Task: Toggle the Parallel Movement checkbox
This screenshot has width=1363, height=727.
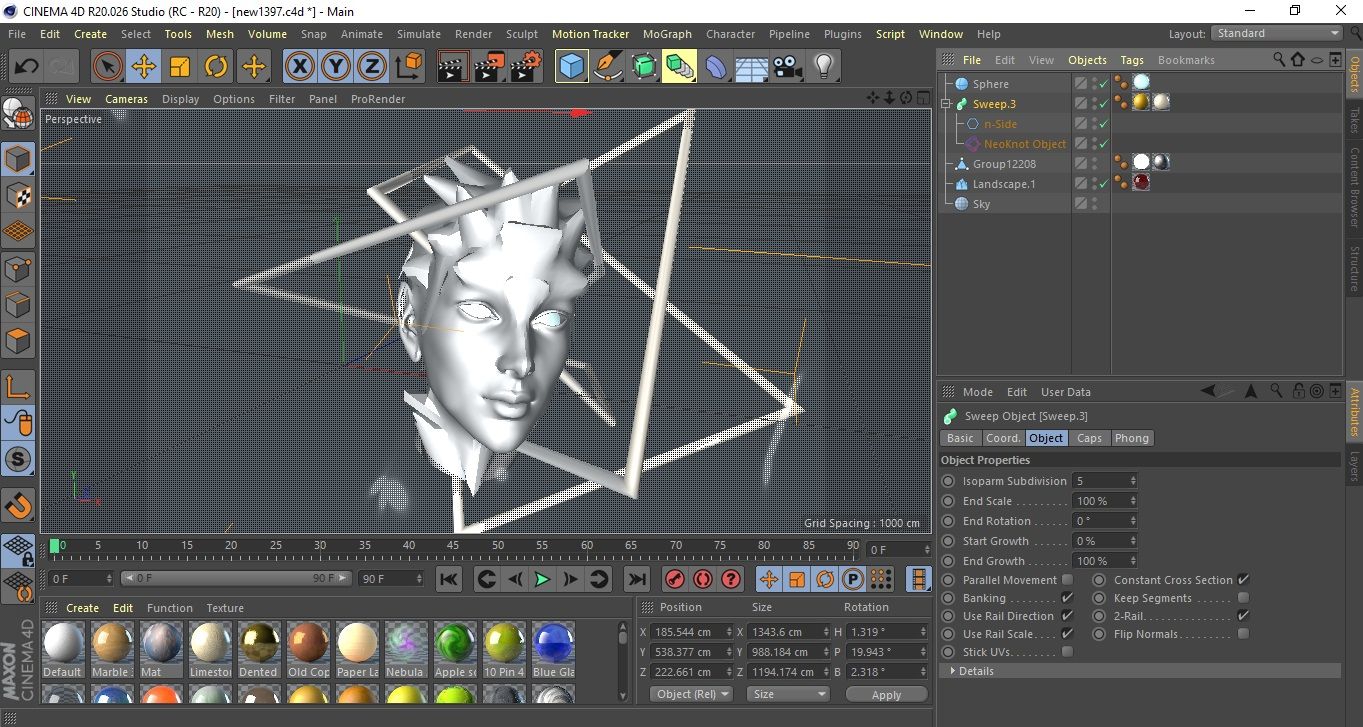Action: click(x=1067, y=580)
